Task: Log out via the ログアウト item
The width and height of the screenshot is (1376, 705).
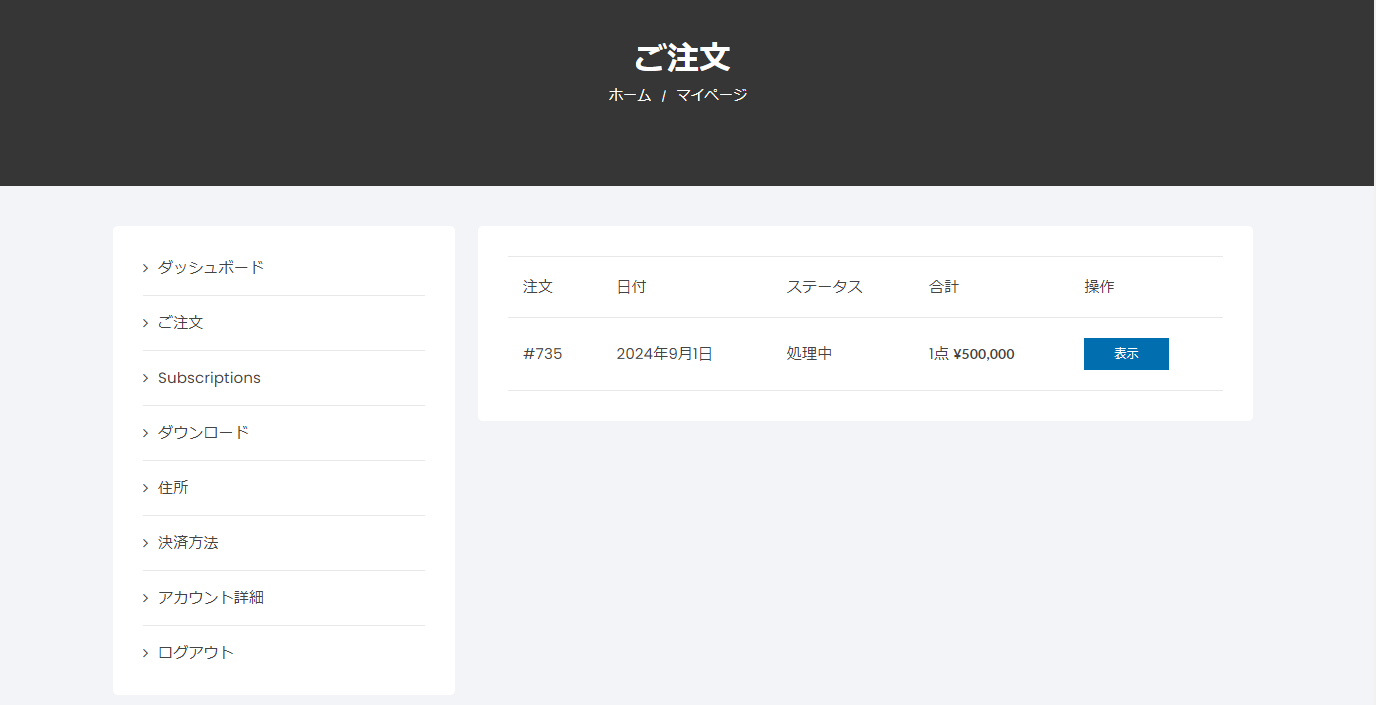Action: [196, 653]
